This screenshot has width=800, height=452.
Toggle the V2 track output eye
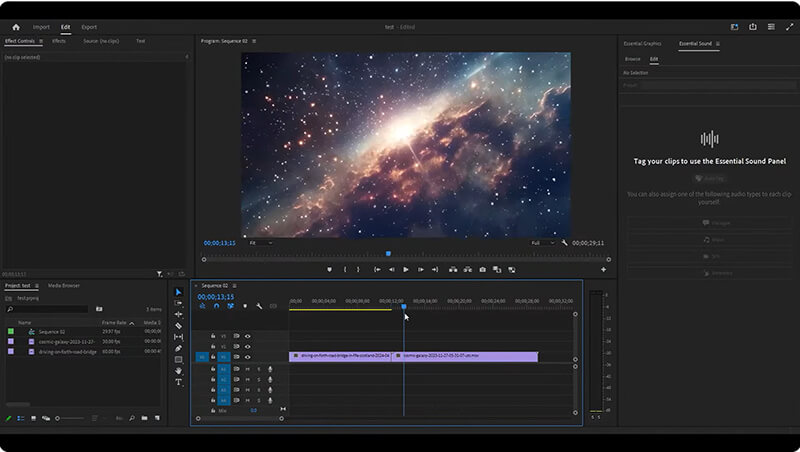[248, 346]
